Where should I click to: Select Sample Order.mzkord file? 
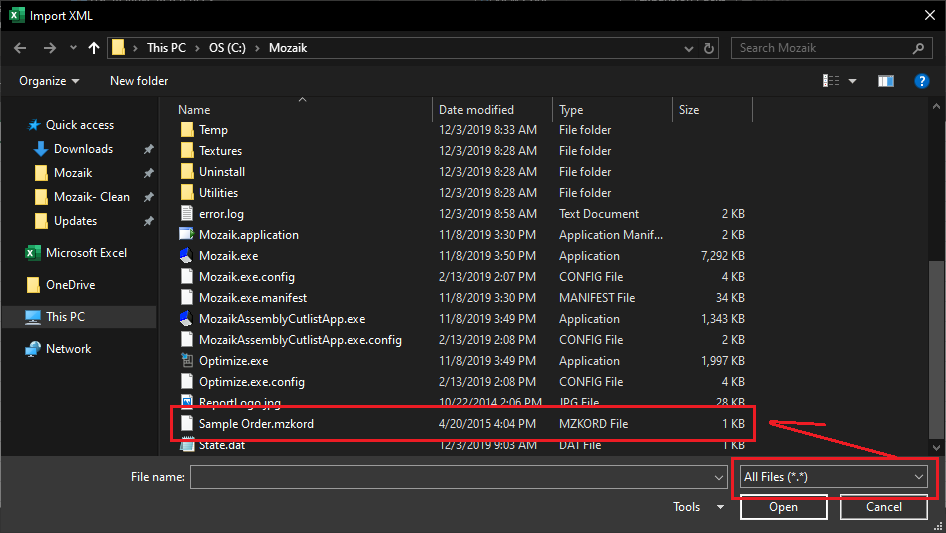[x=256, y=424]
